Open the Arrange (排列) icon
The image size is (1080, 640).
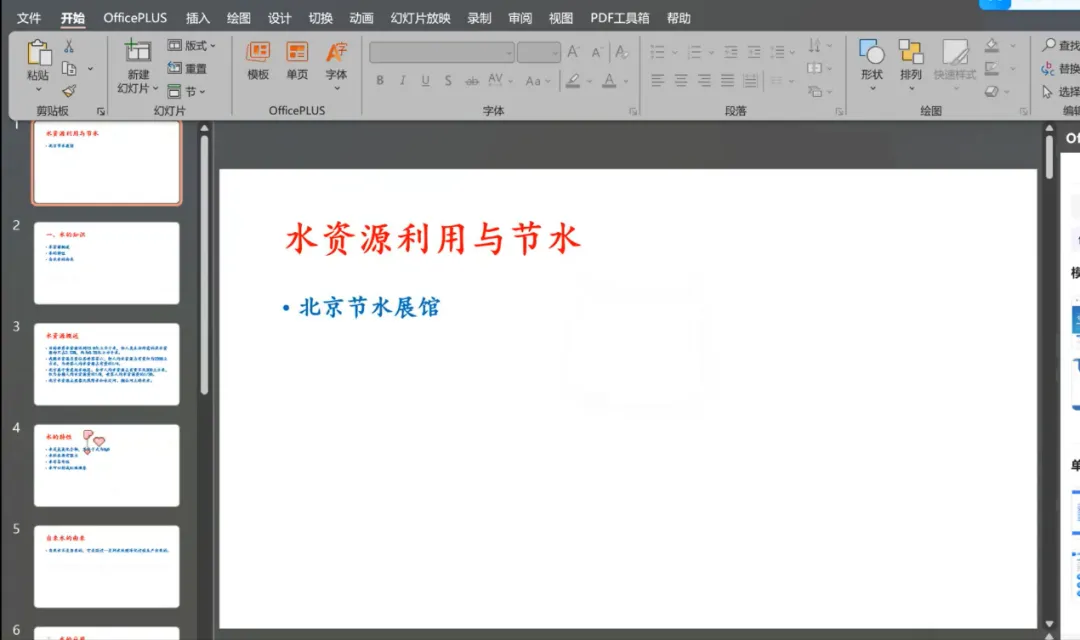pos(911,52)
